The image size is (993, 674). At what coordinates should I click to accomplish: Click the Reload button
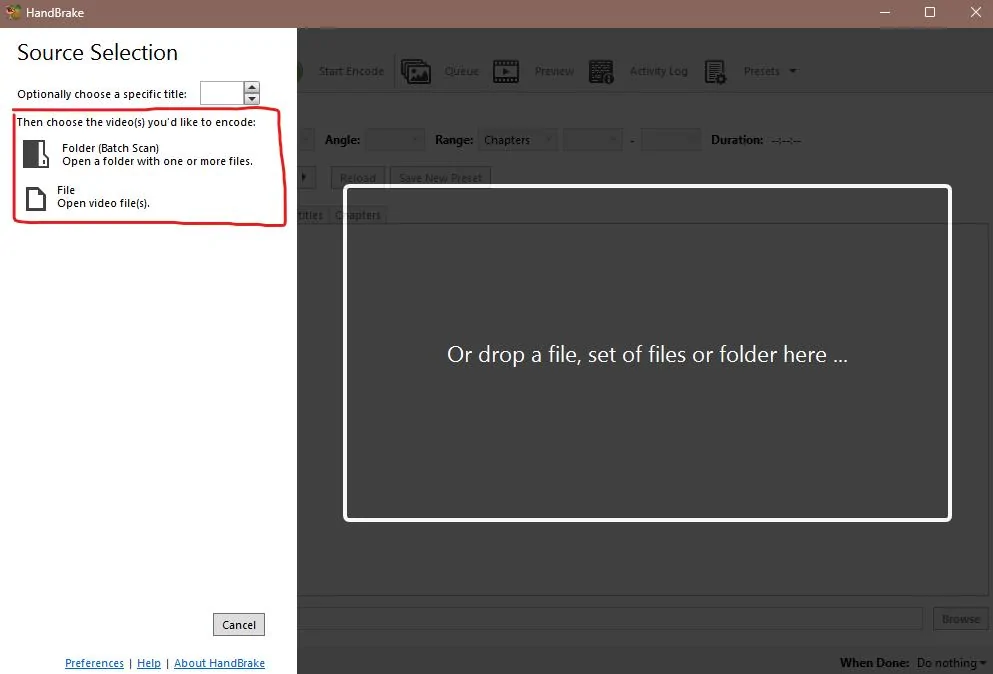tap(358, 178)
